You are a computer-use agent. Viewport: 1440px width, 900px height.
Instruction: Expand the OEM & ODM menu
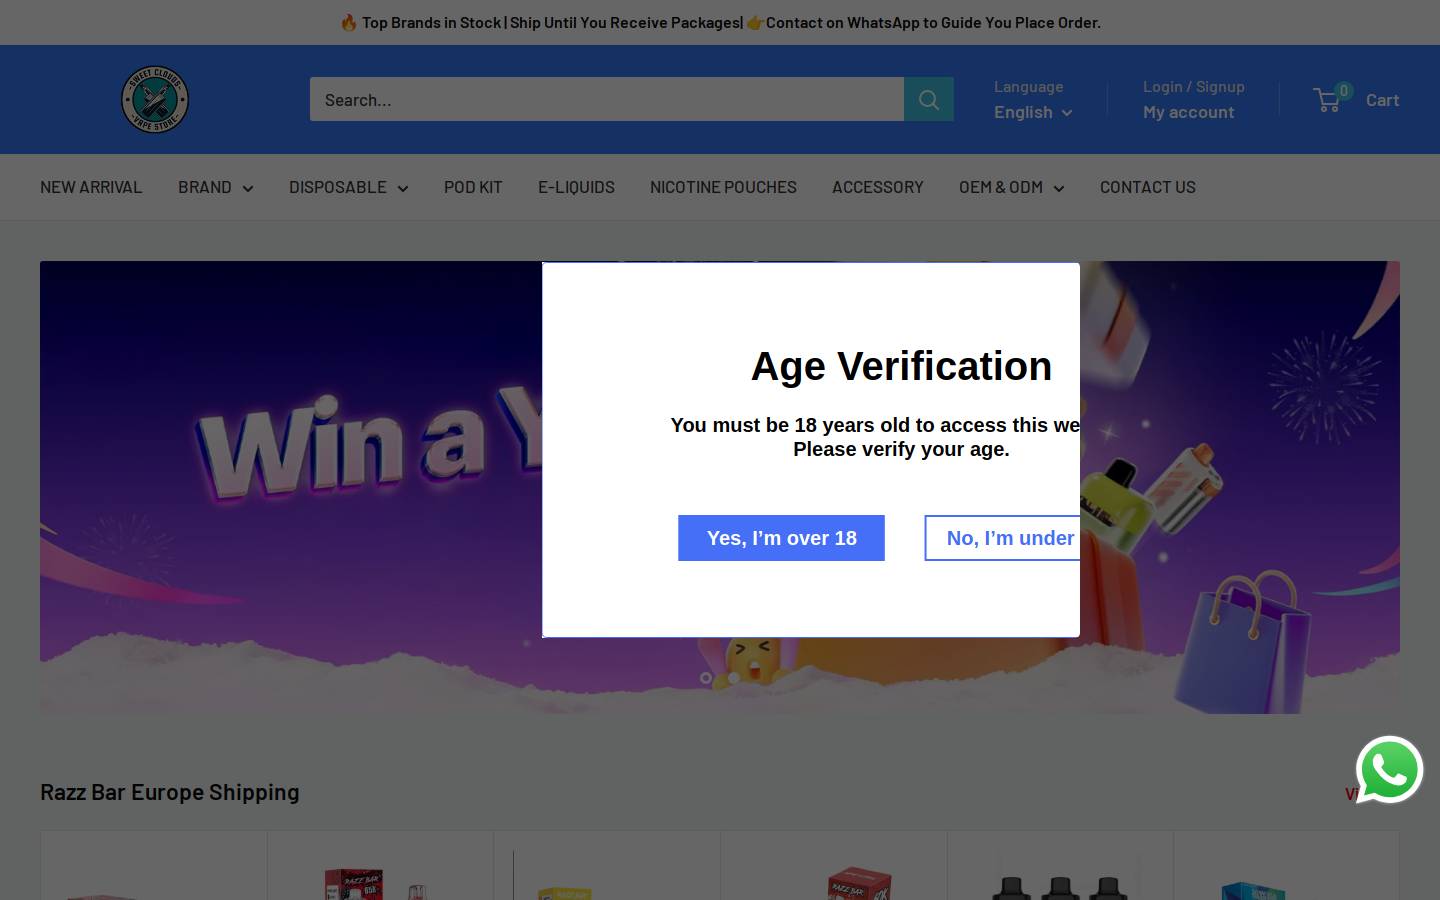click(1011, 187)
